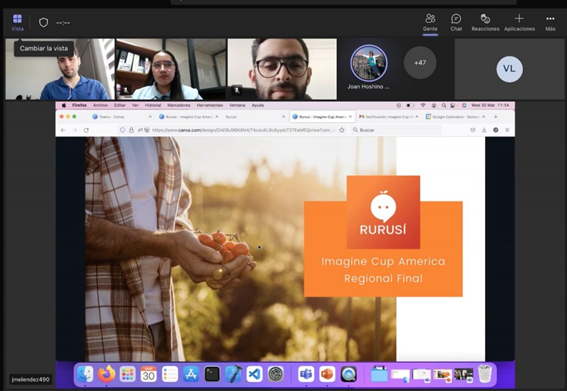The width and height of the screenshot is (567, 391).
Task: Show the +47 additional participants
Action: [x=420, y=63]
